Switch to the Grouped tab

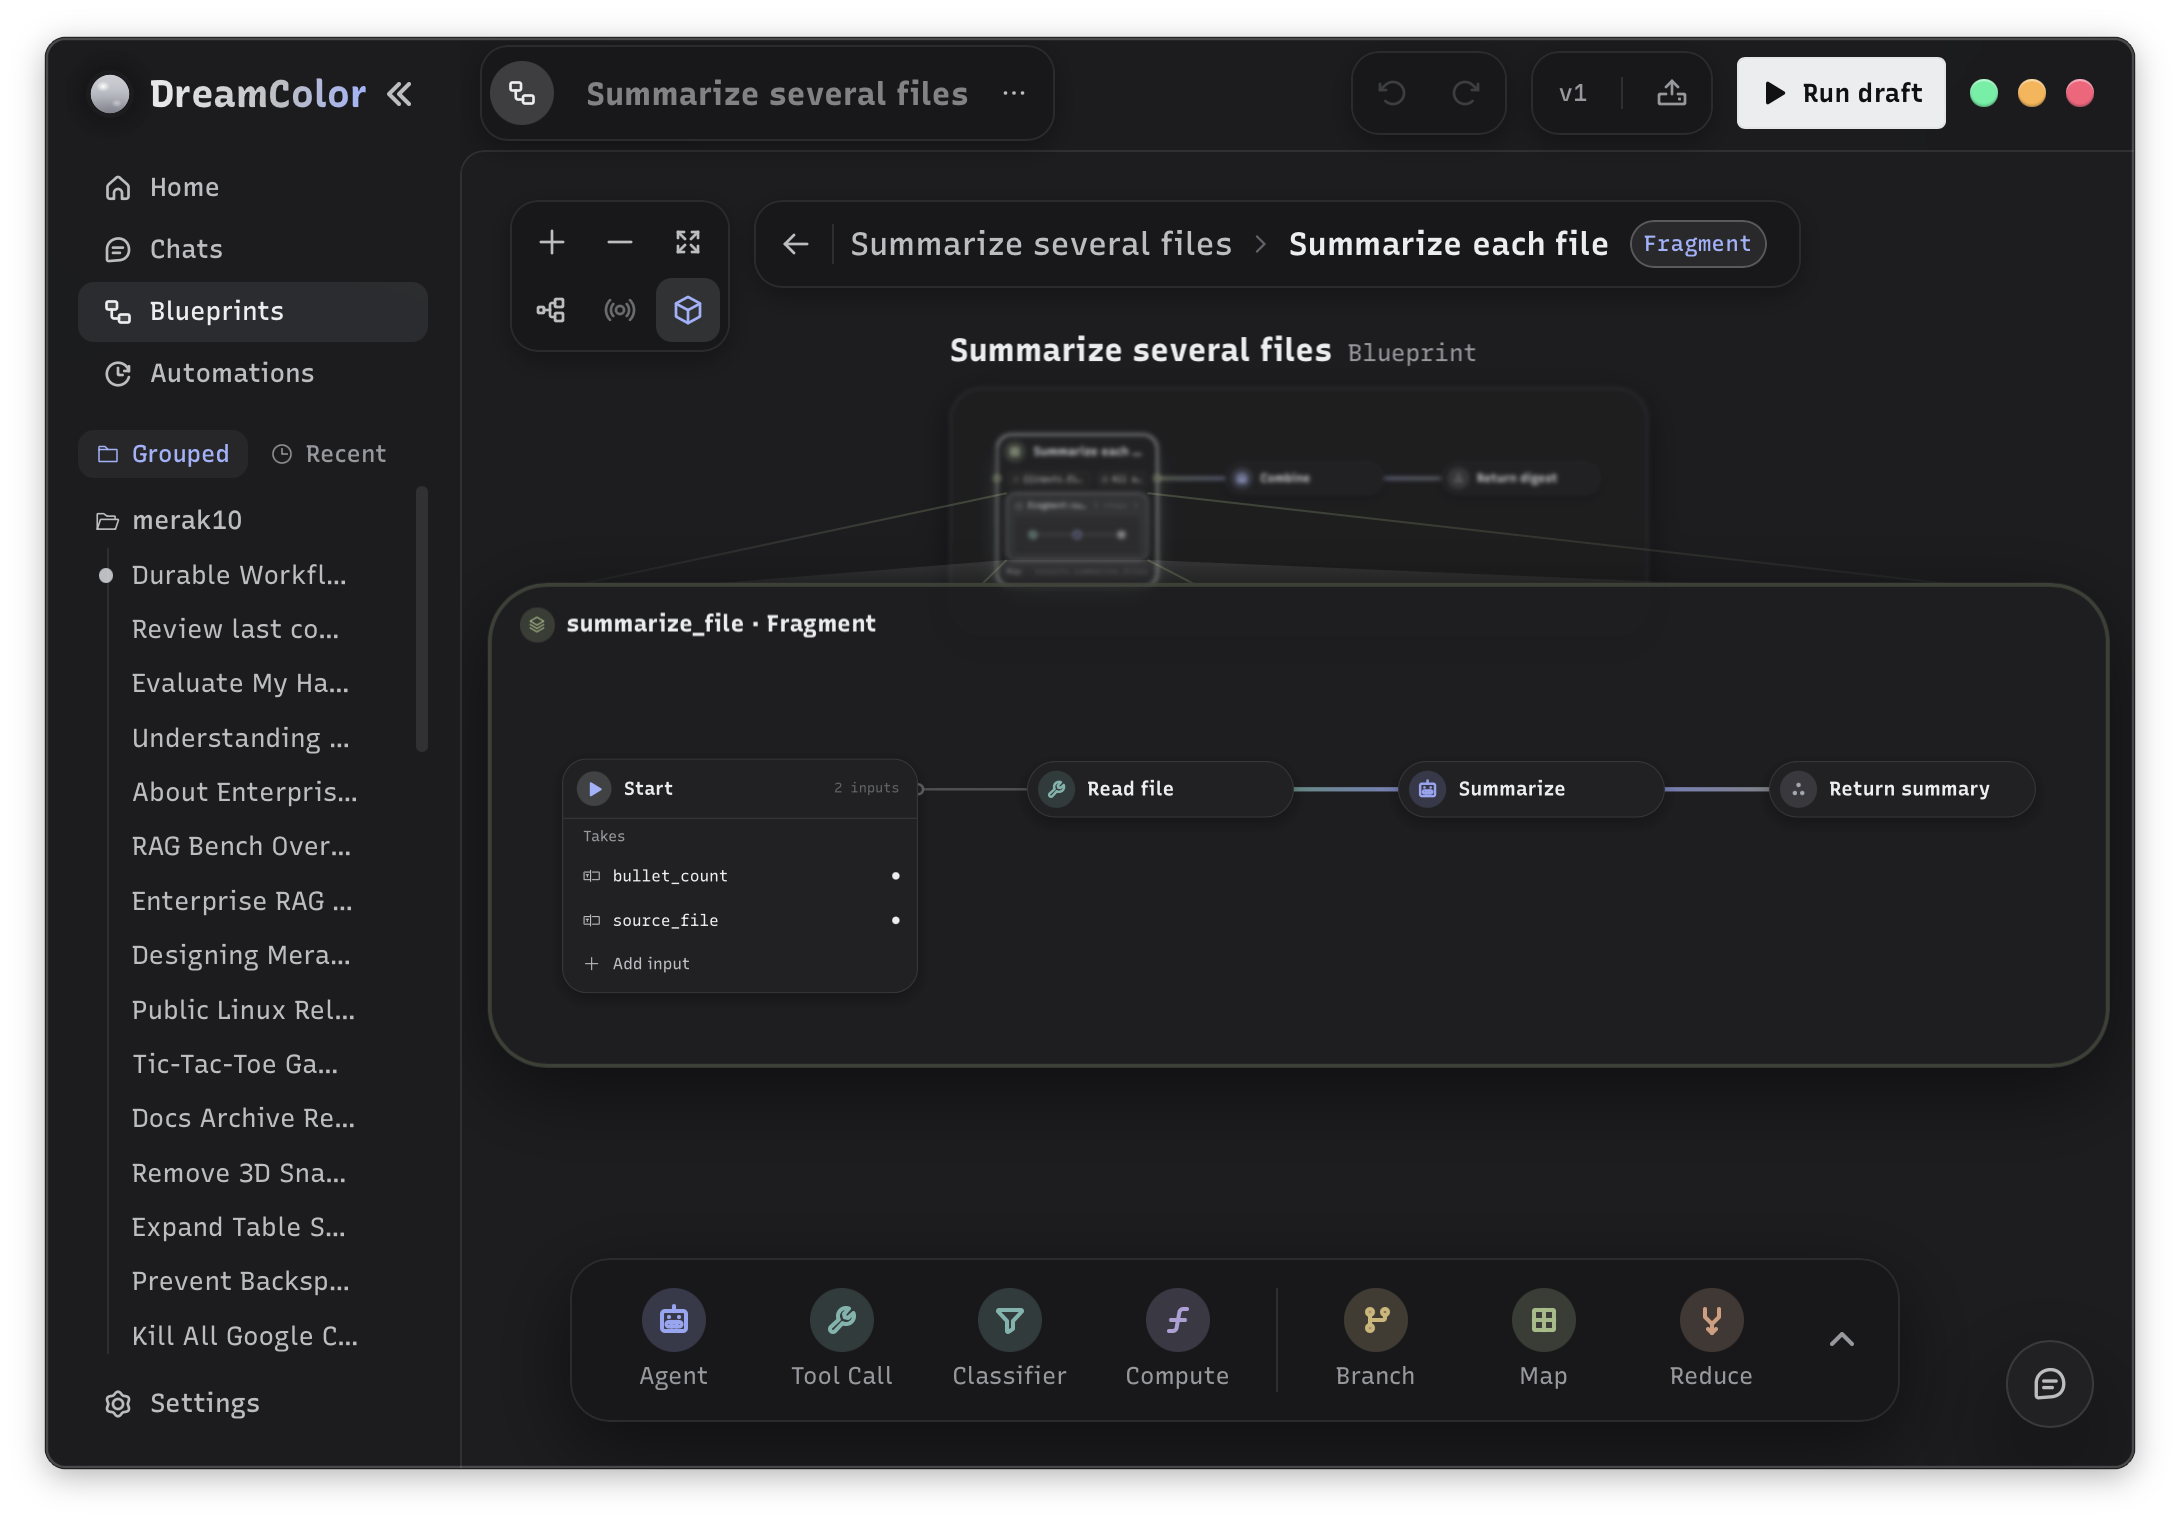coord(163,454)
